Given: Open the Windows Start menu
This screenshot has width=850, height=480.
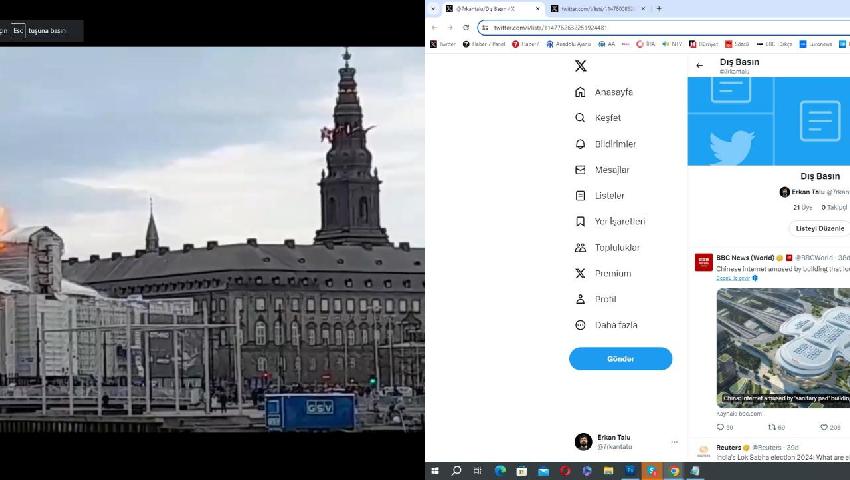Looking at the screenshot, I should pos(435,471).
